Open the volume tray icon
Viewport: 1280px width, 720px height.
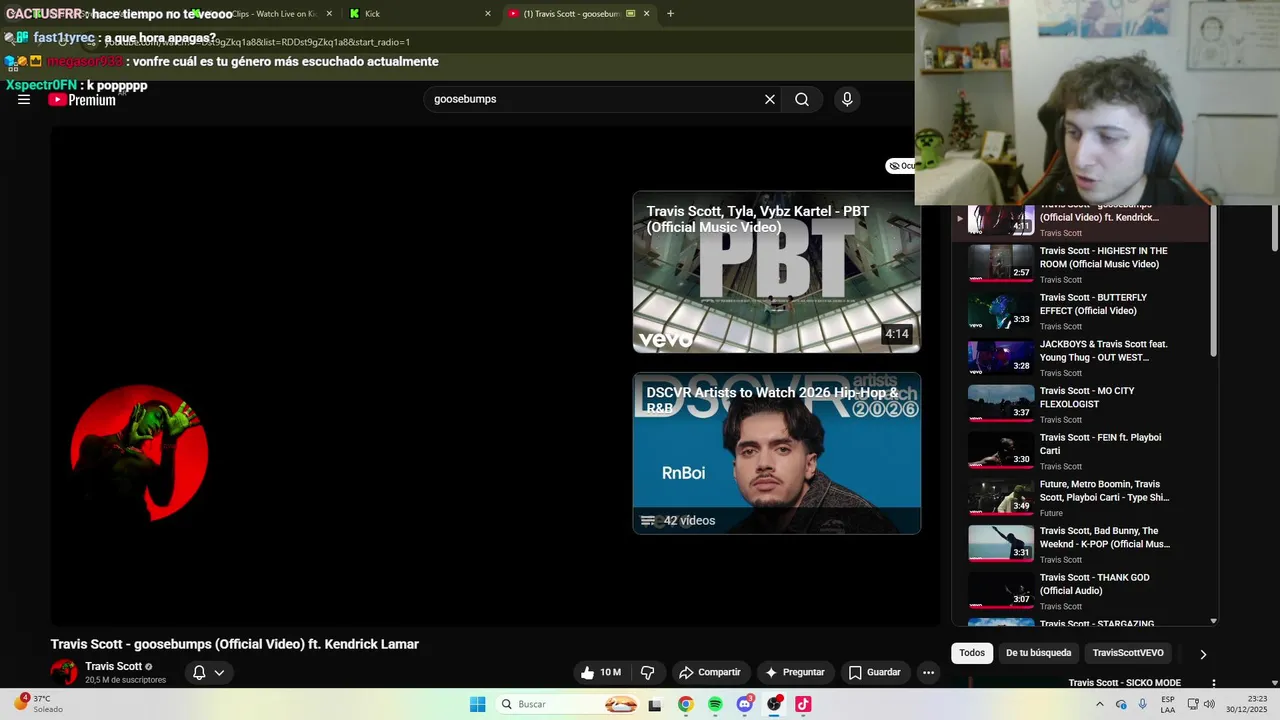click(x=1209, y=704)
